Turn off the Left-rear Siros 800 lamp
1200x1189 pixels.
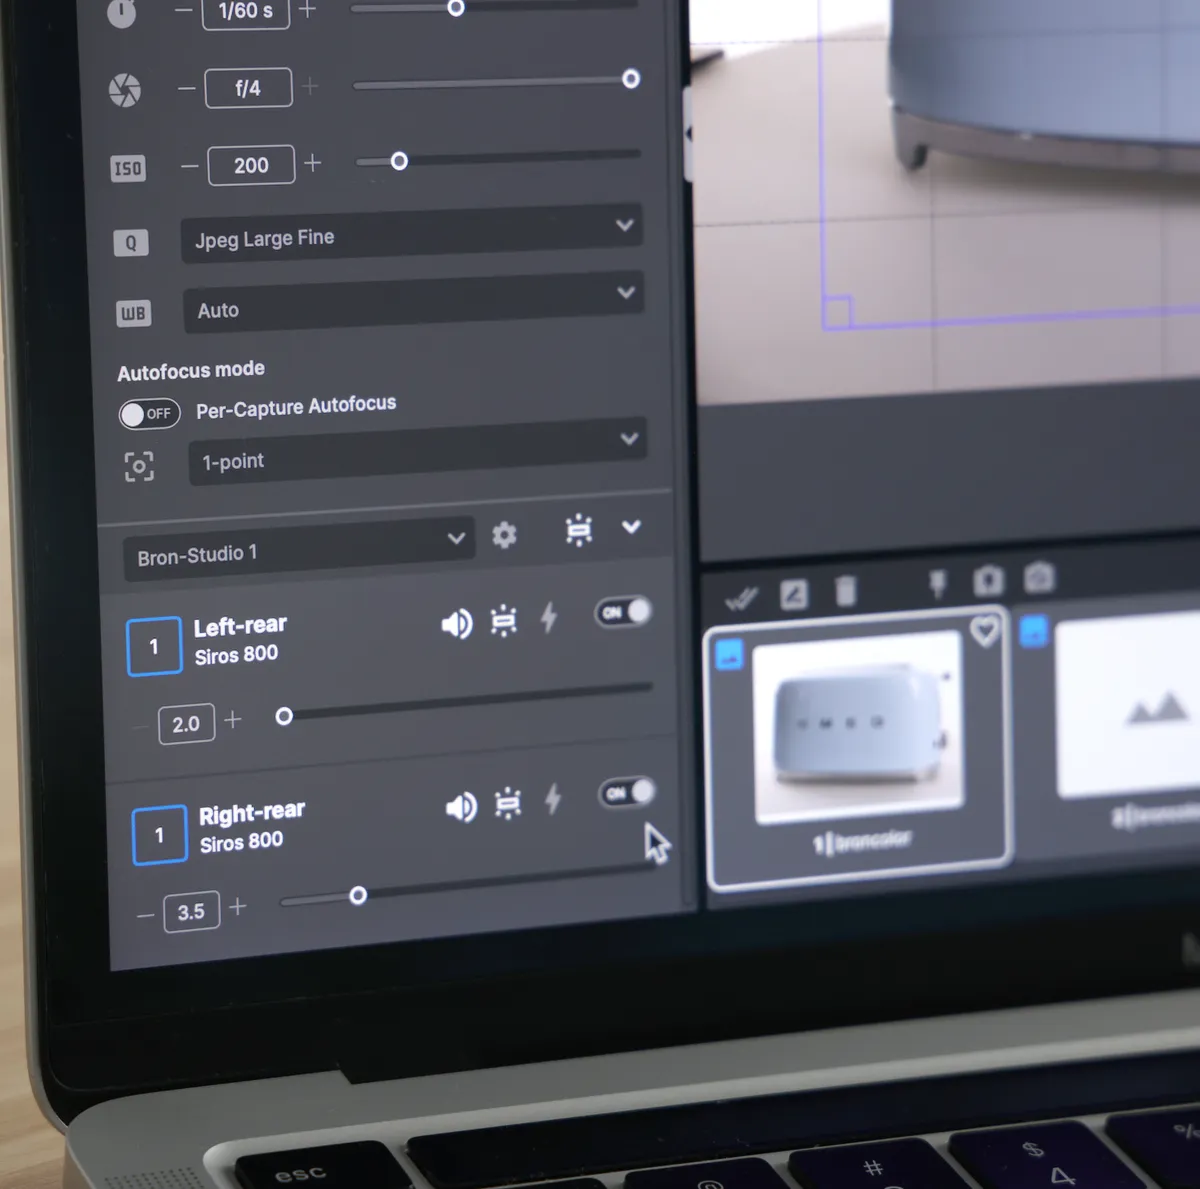click(x=623, y=611)
